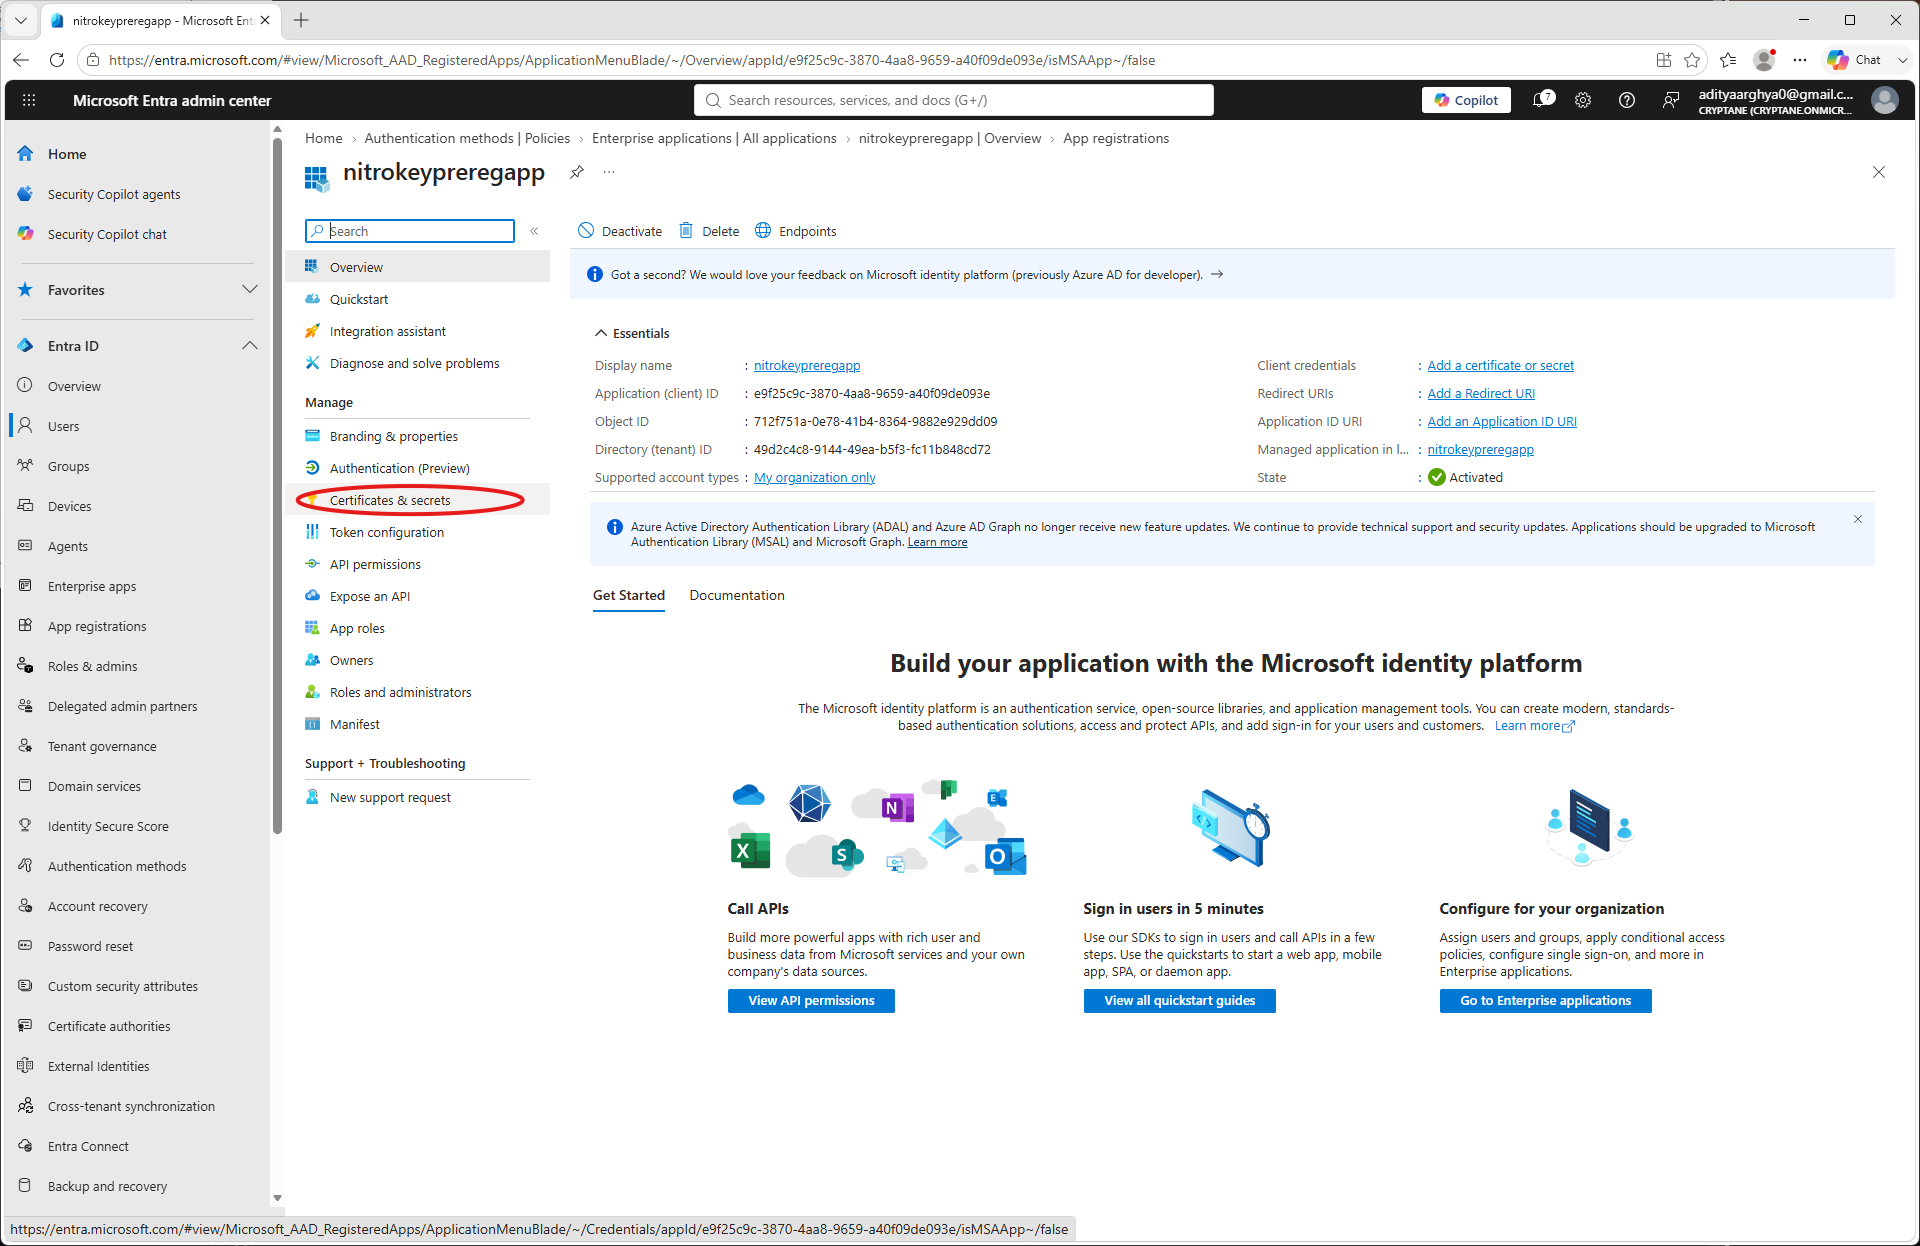
Task: Open Learn more link in ADAL banner
Action: point(937,542)
